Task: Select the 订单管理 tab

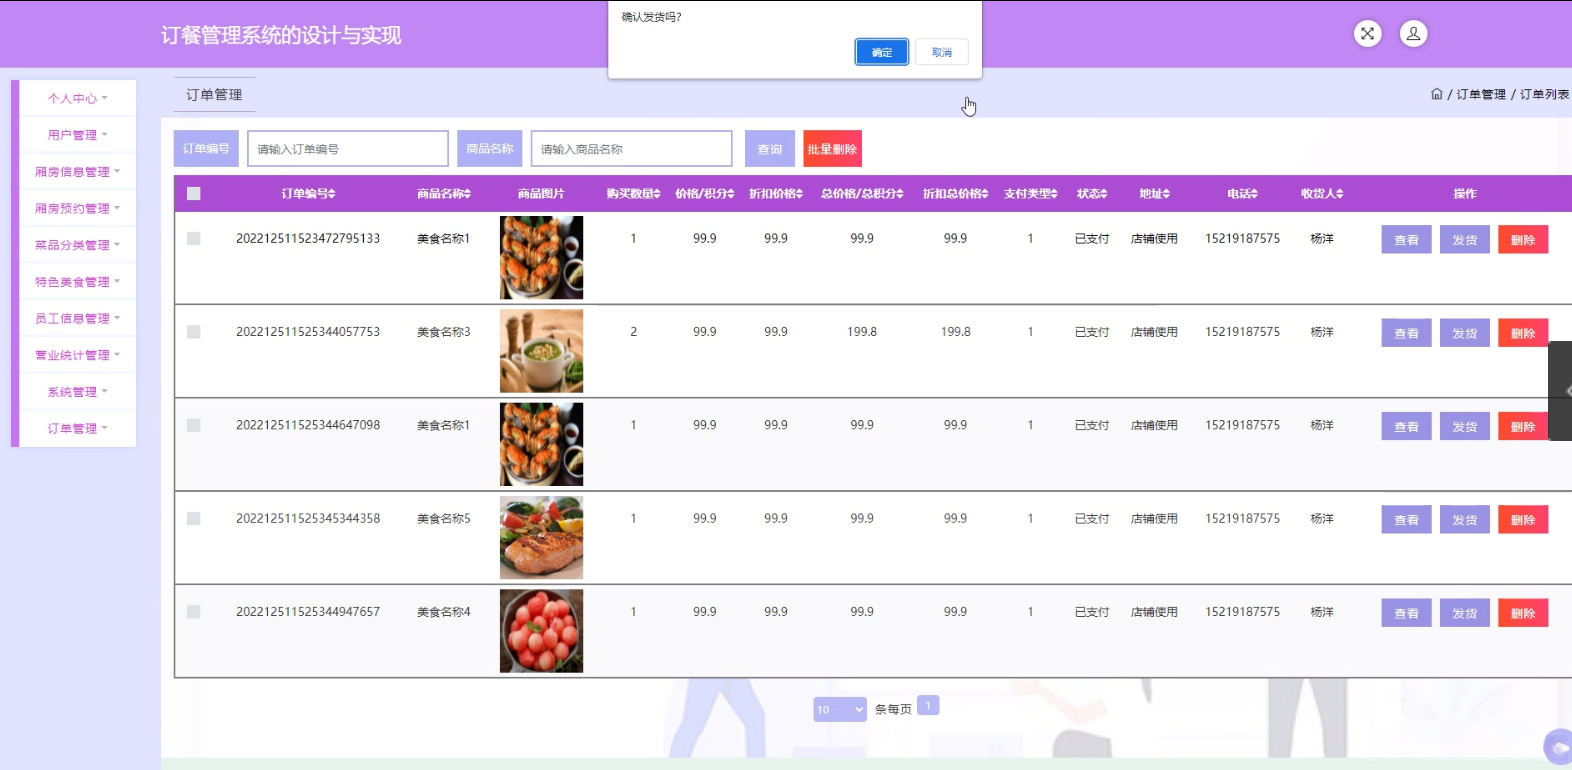Action: pyautogui.click(x=214, y=95)
